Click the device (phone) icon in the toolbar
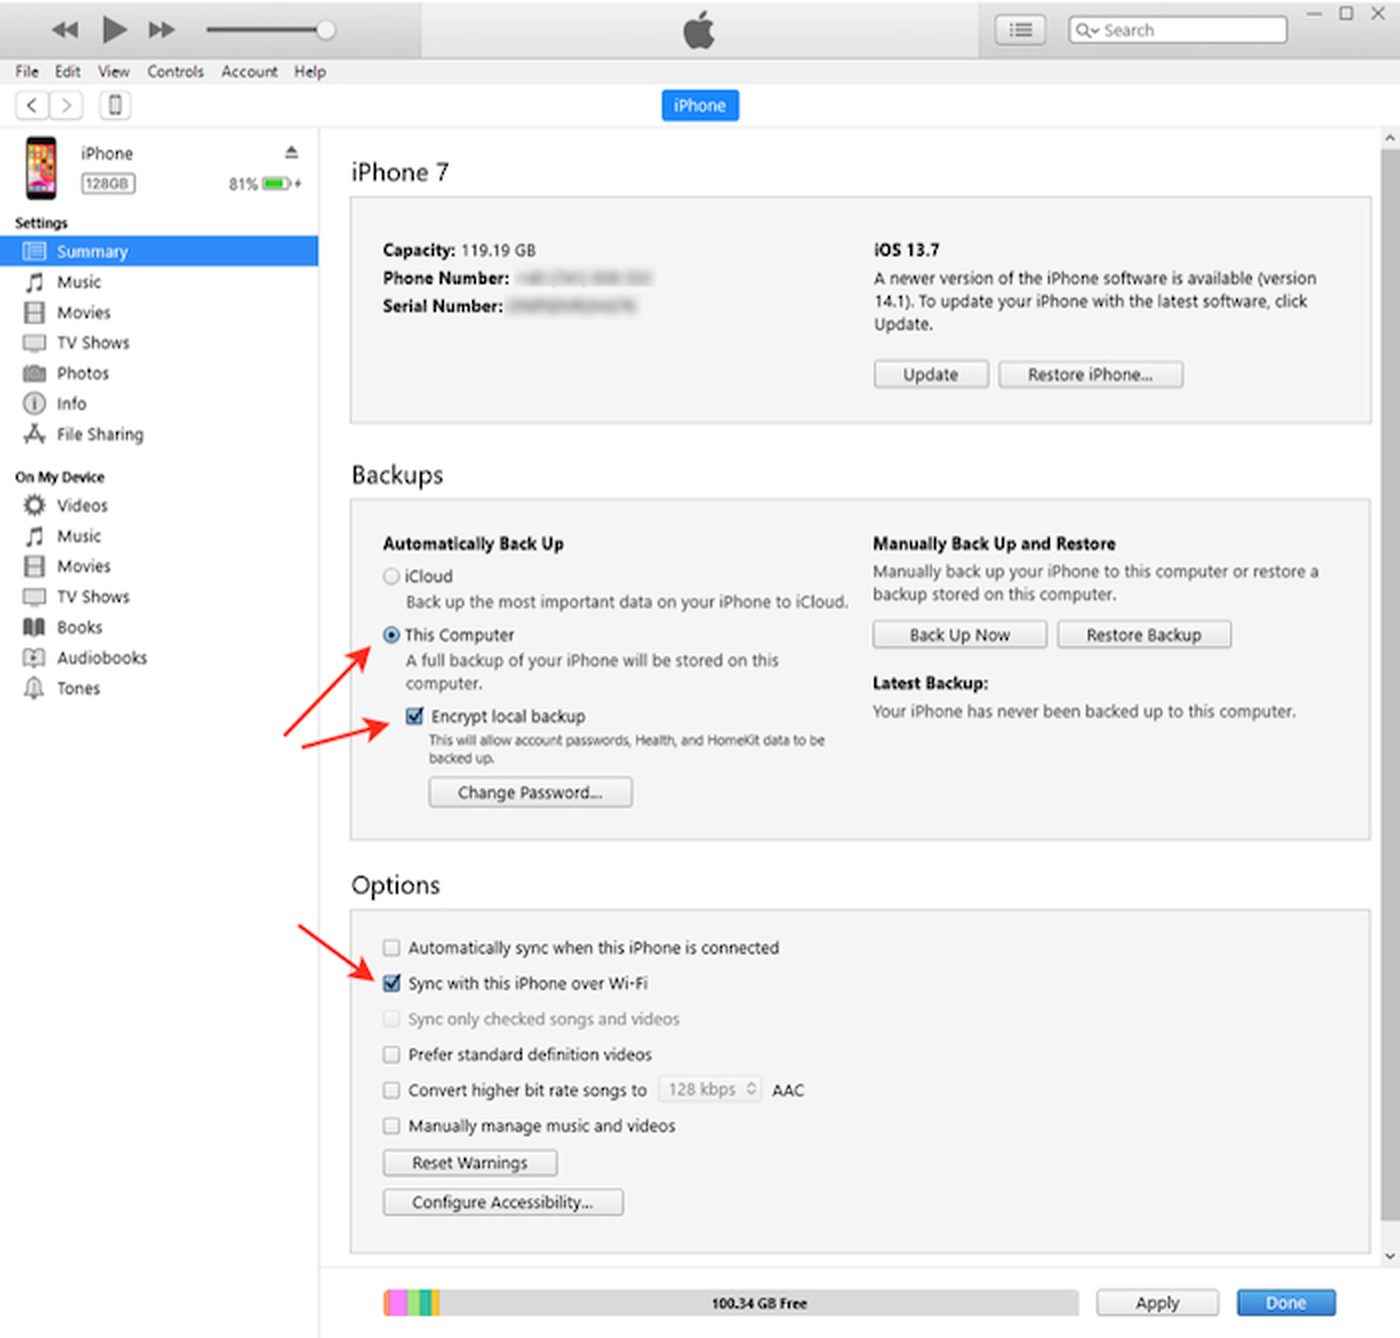 (115, 105)
